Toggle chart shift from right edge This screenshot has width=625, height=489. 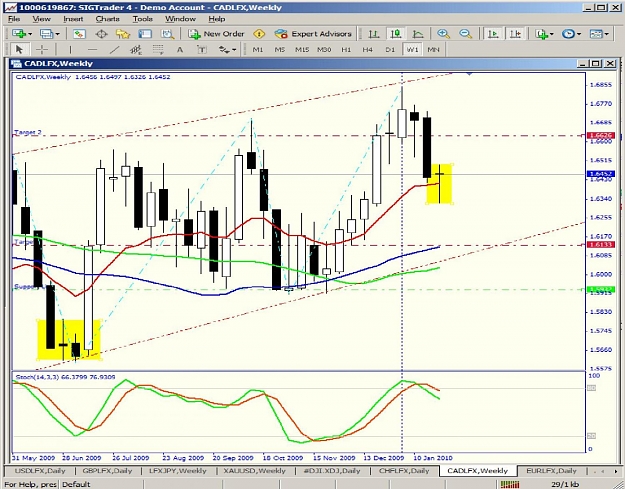[x=515, y=34]
